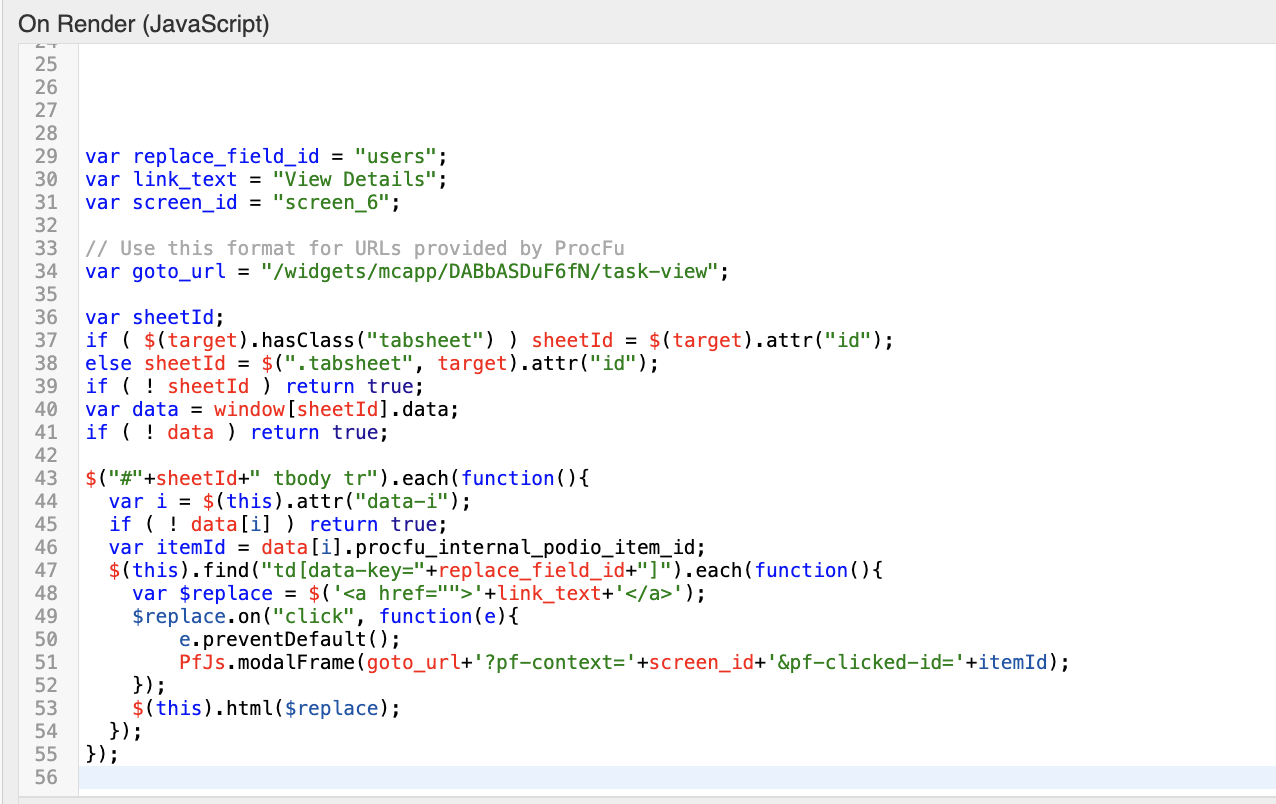1276x804 pixels.
Task: Click line number 43 in the gutter
Action: 46,478
